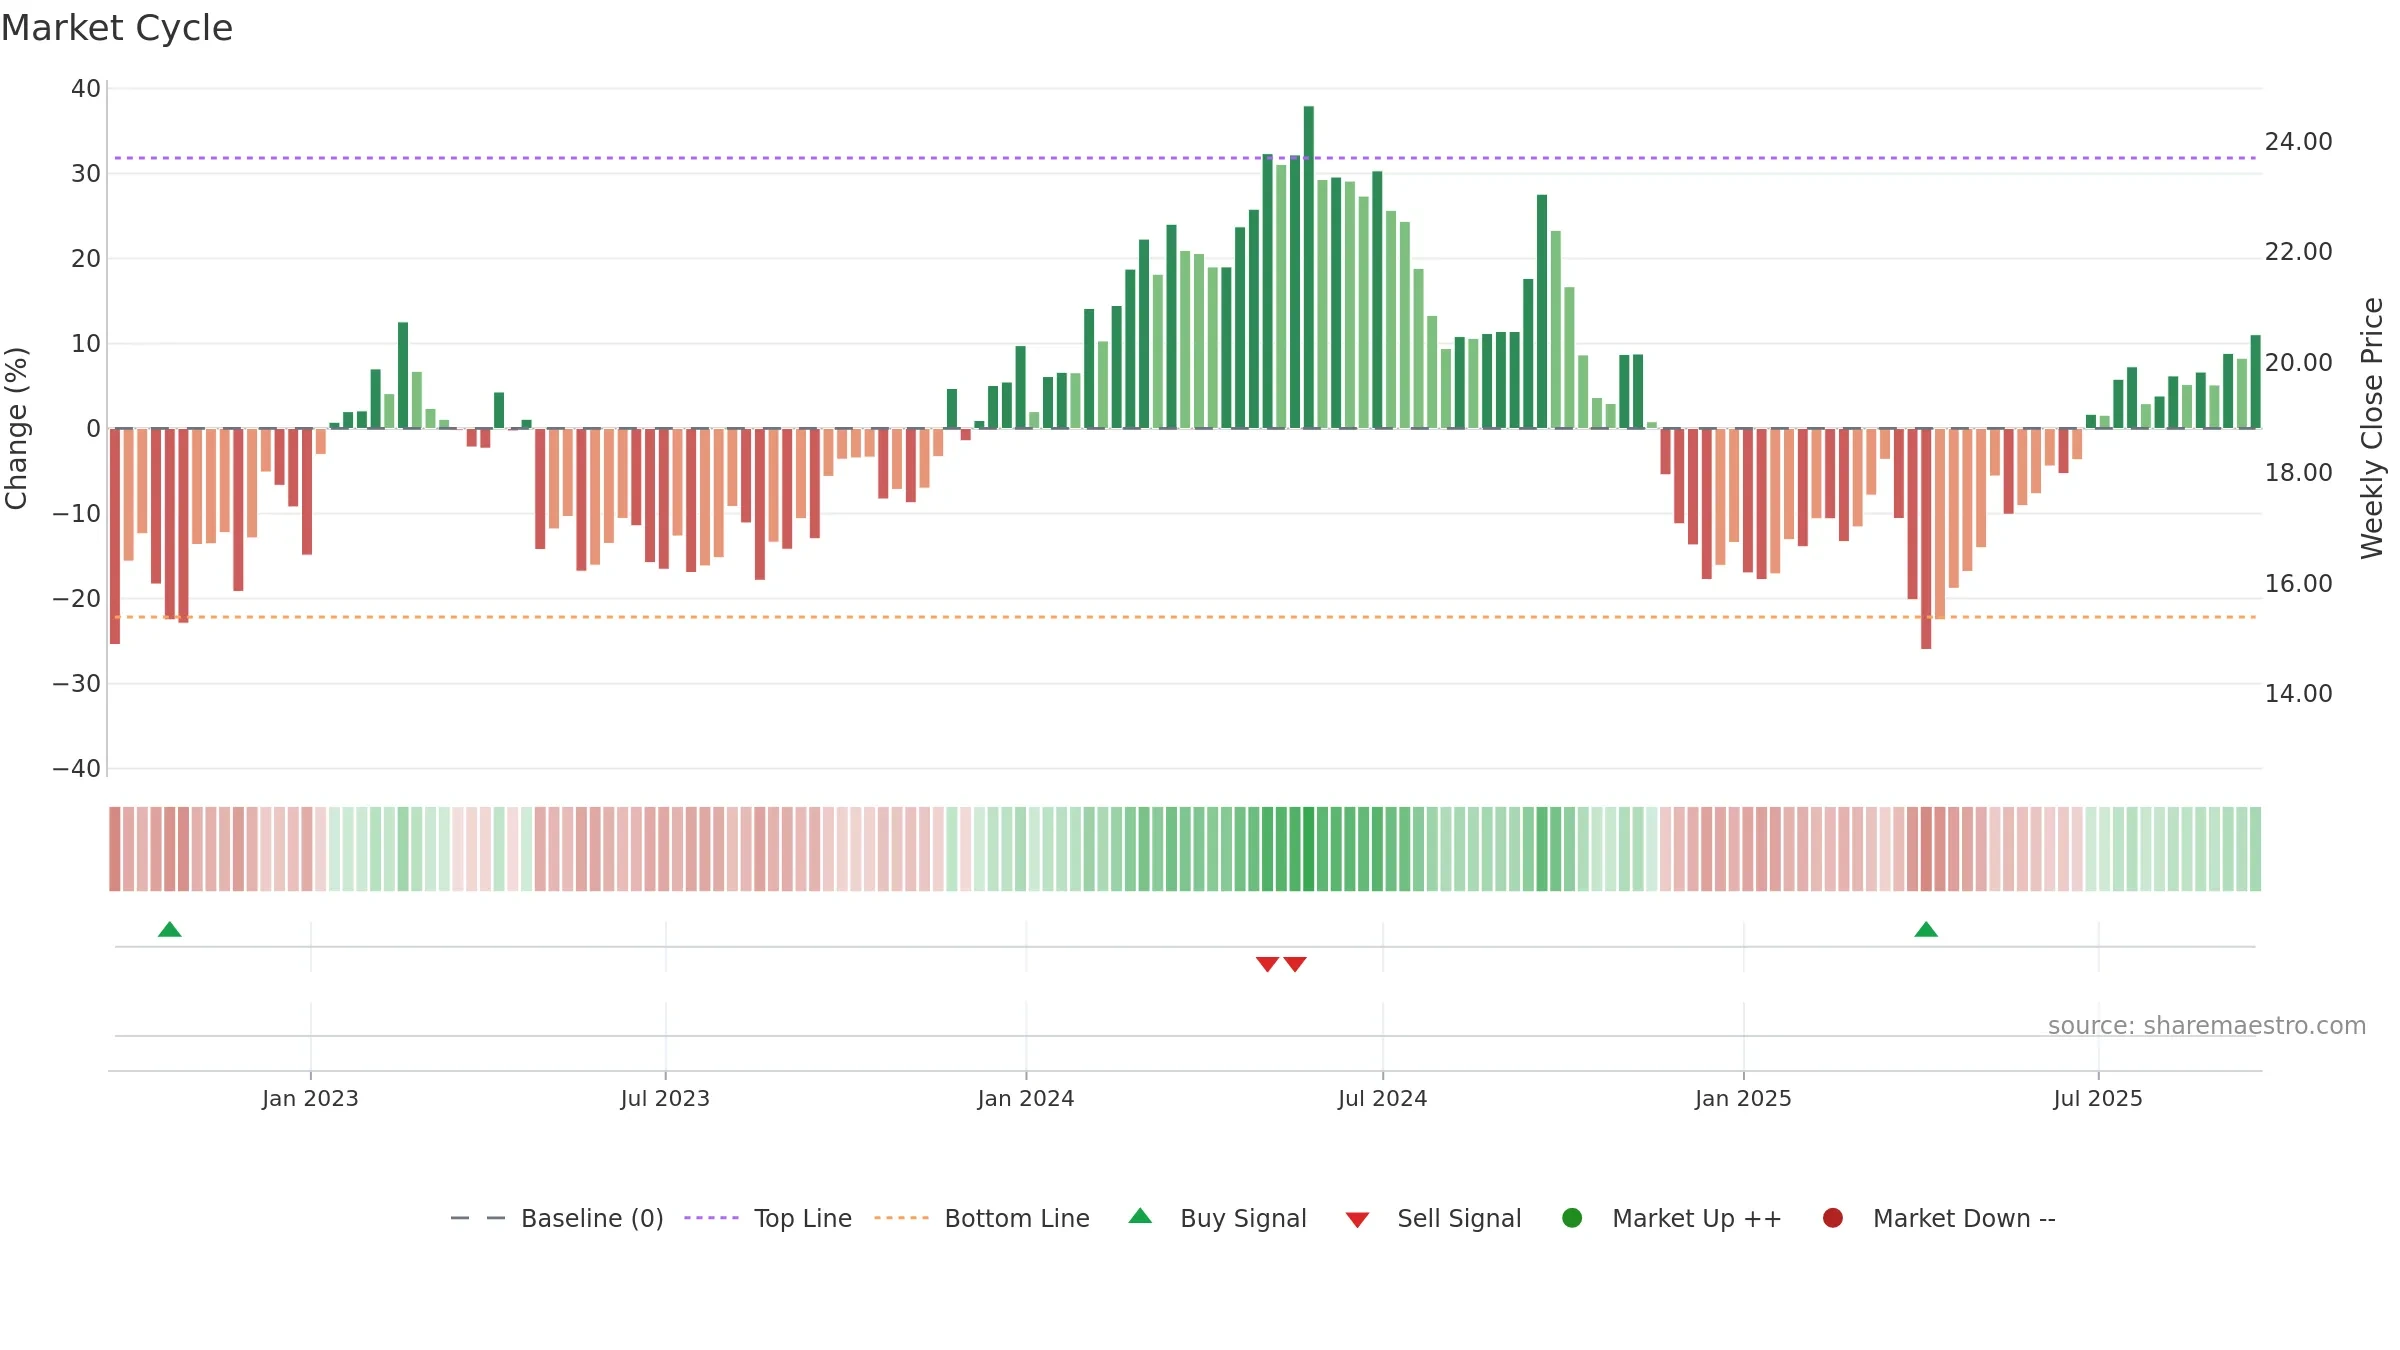This screenshot has width=2400, height=1350.
Task: Click the 24.00 price tick on right axis
Action: pyautogui.click(x=2298, y=142)
